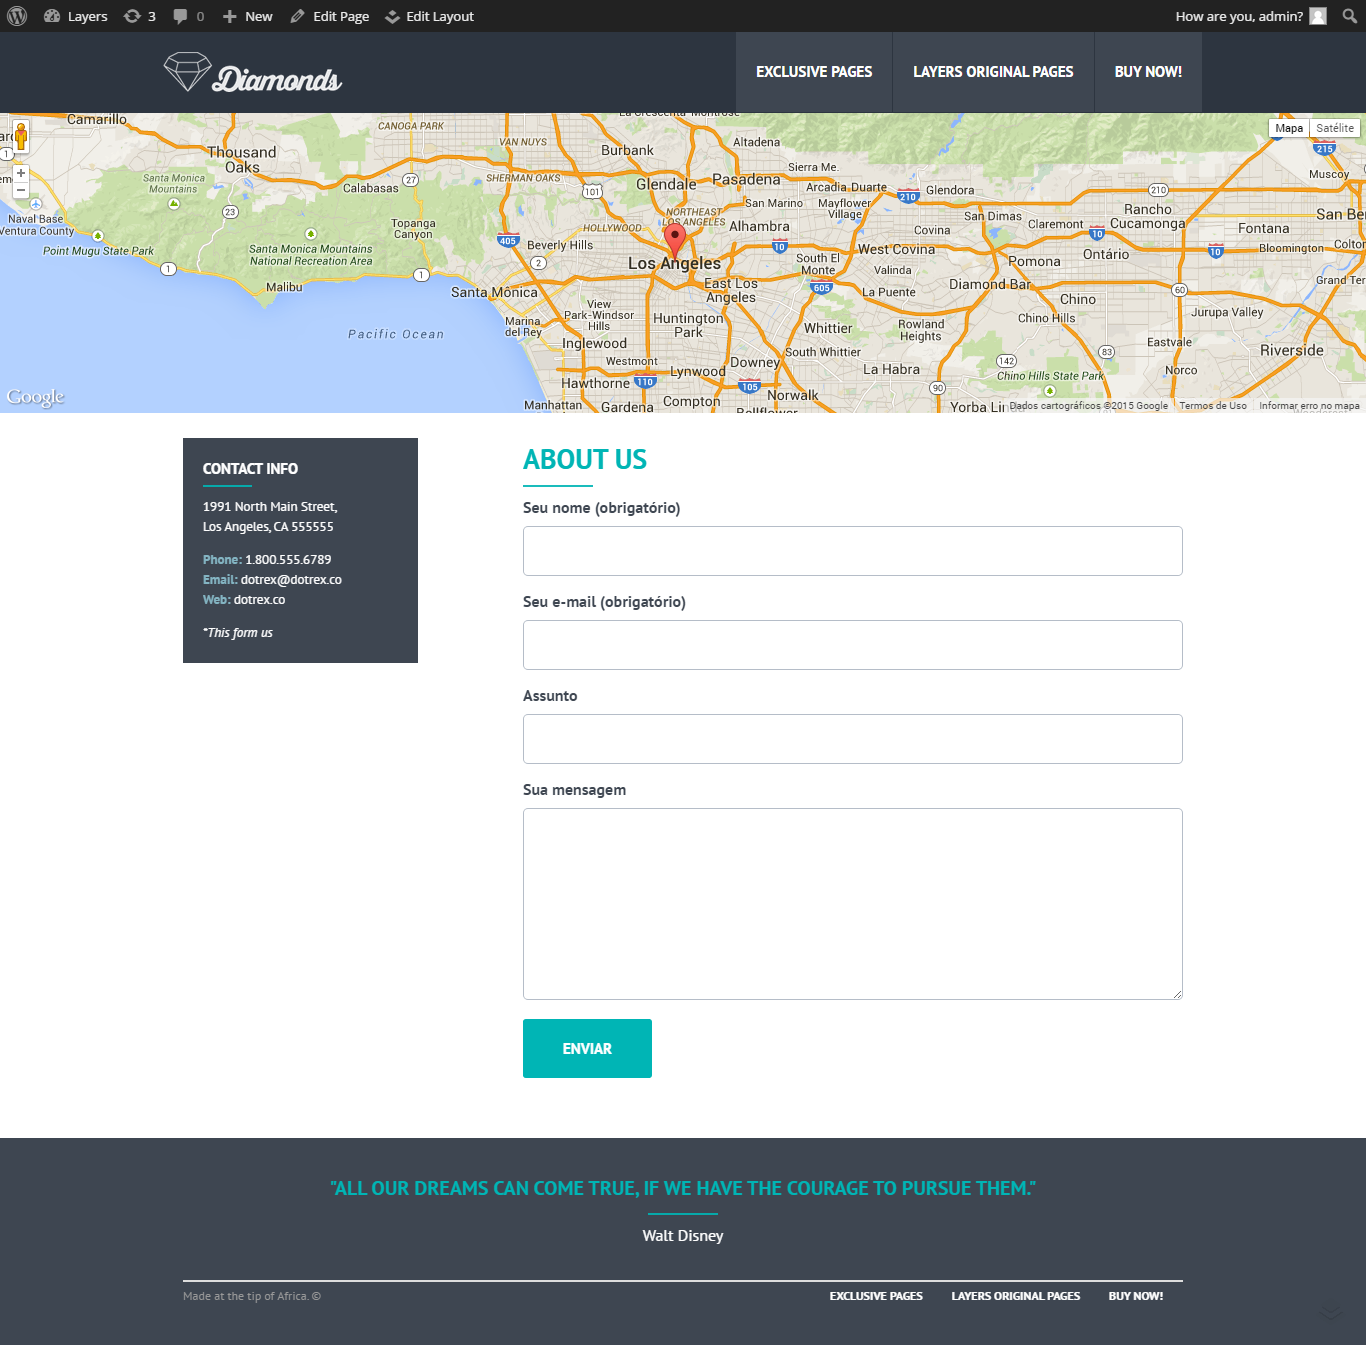Open the WordPress logo menu
The height and width of the screenshot is (1345, 1366).
[x=17, y=16]
